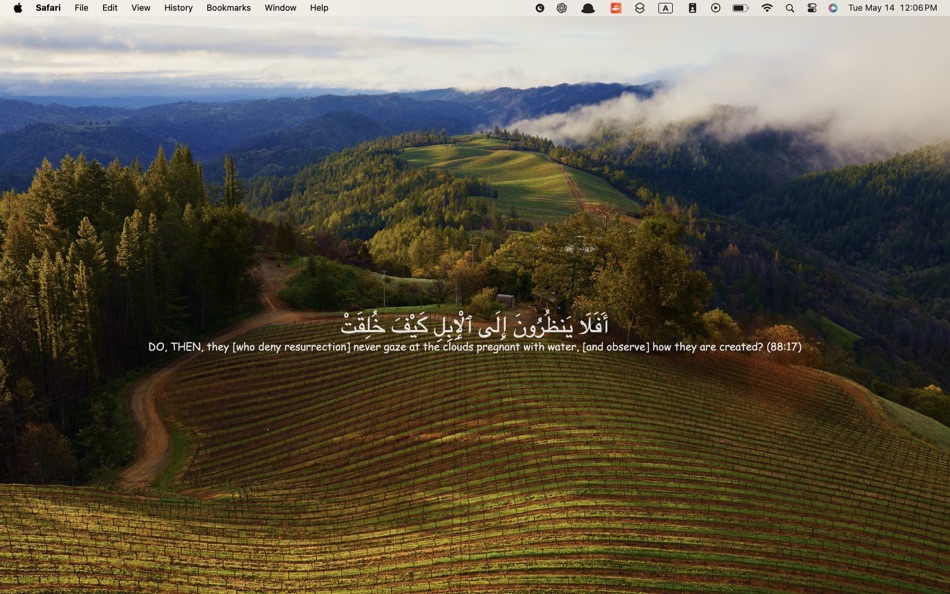This screenshot has width=950, height=594.
Task: Open the Edit menu
Action: (110, 8)
